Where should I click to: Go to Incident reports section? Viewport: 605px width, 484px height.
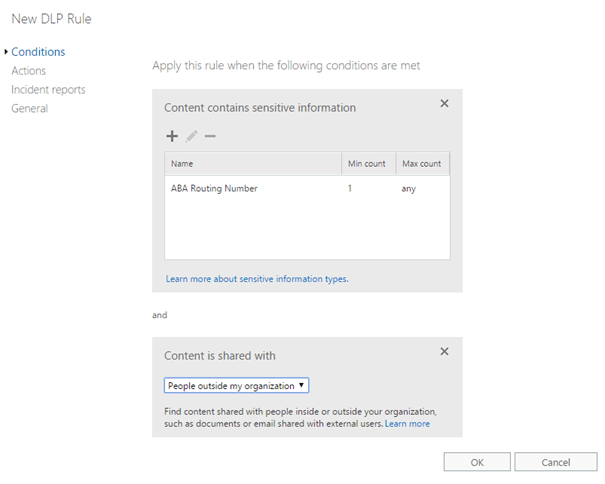pos(48,90)
